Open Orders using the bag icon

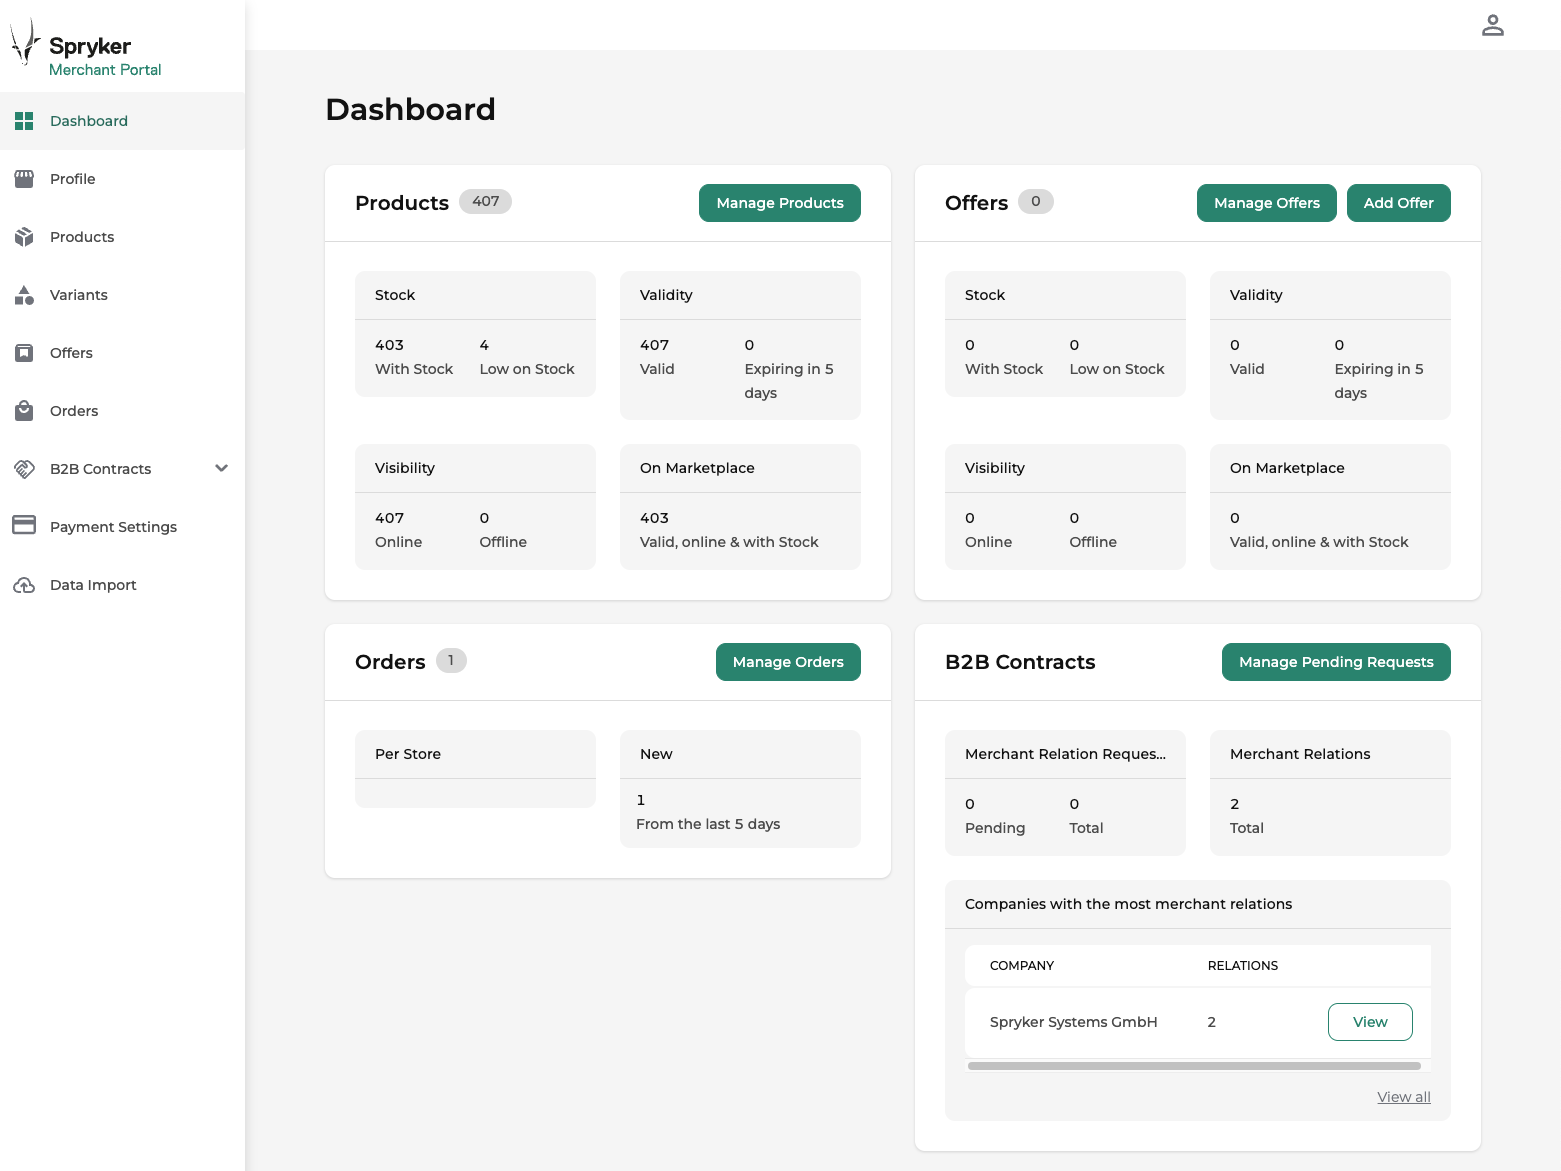coord(25,410)
